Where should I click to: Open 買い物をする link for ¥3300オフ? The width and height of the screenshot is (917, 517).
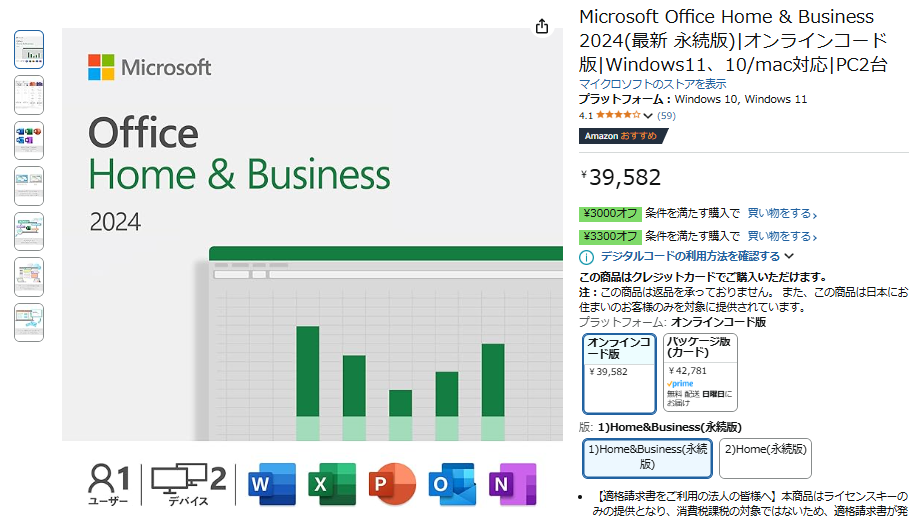pyautogui.click(x=782, y=236)
